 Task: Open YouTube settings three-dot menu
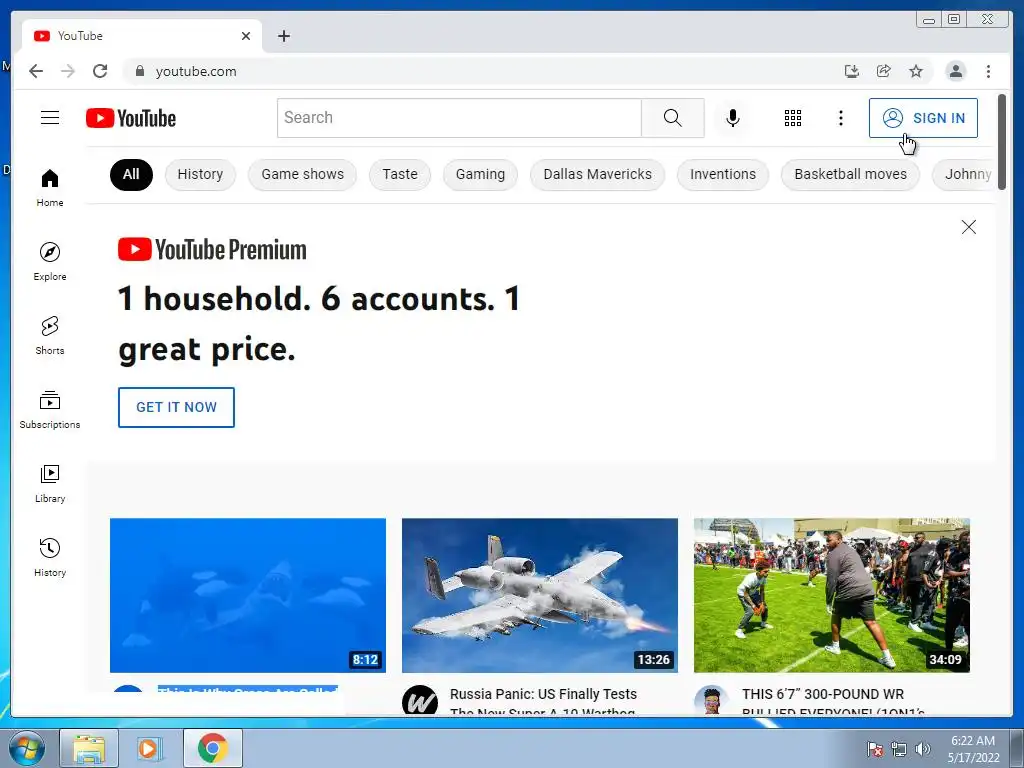[840, 118]
